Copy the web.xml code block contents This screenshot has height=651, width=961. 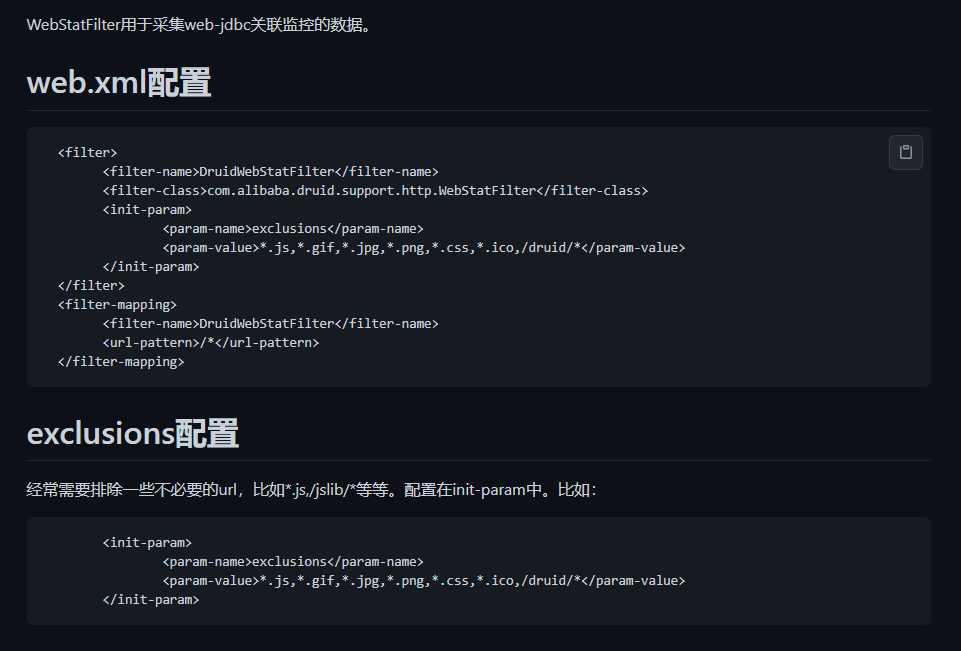pyautogui.click(x=905, y=152)
